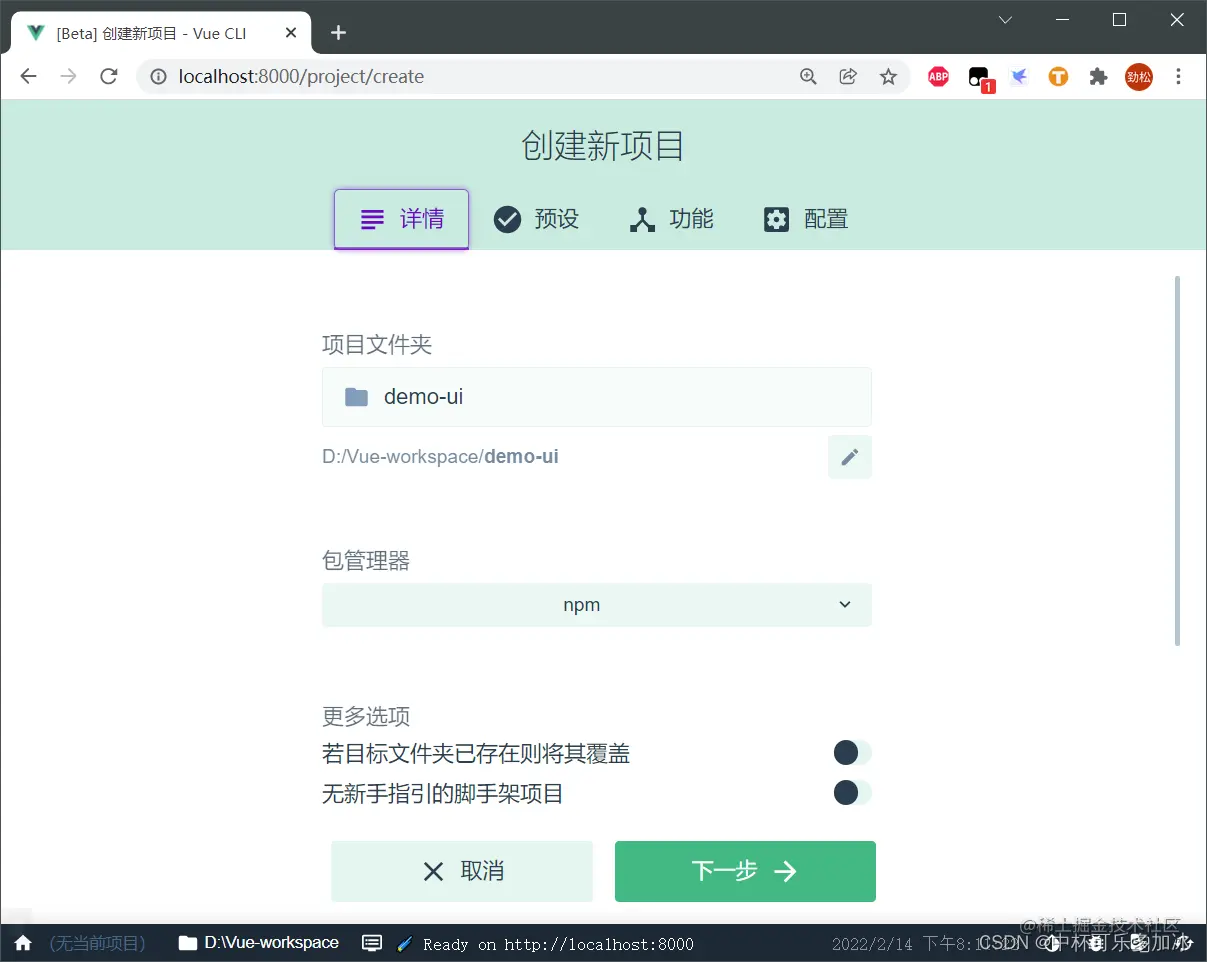Click the folder icon inside the demo-ui field
The height and width of the screenshot is (962, 1207).
pyautogui.click(x=356, y=397)
